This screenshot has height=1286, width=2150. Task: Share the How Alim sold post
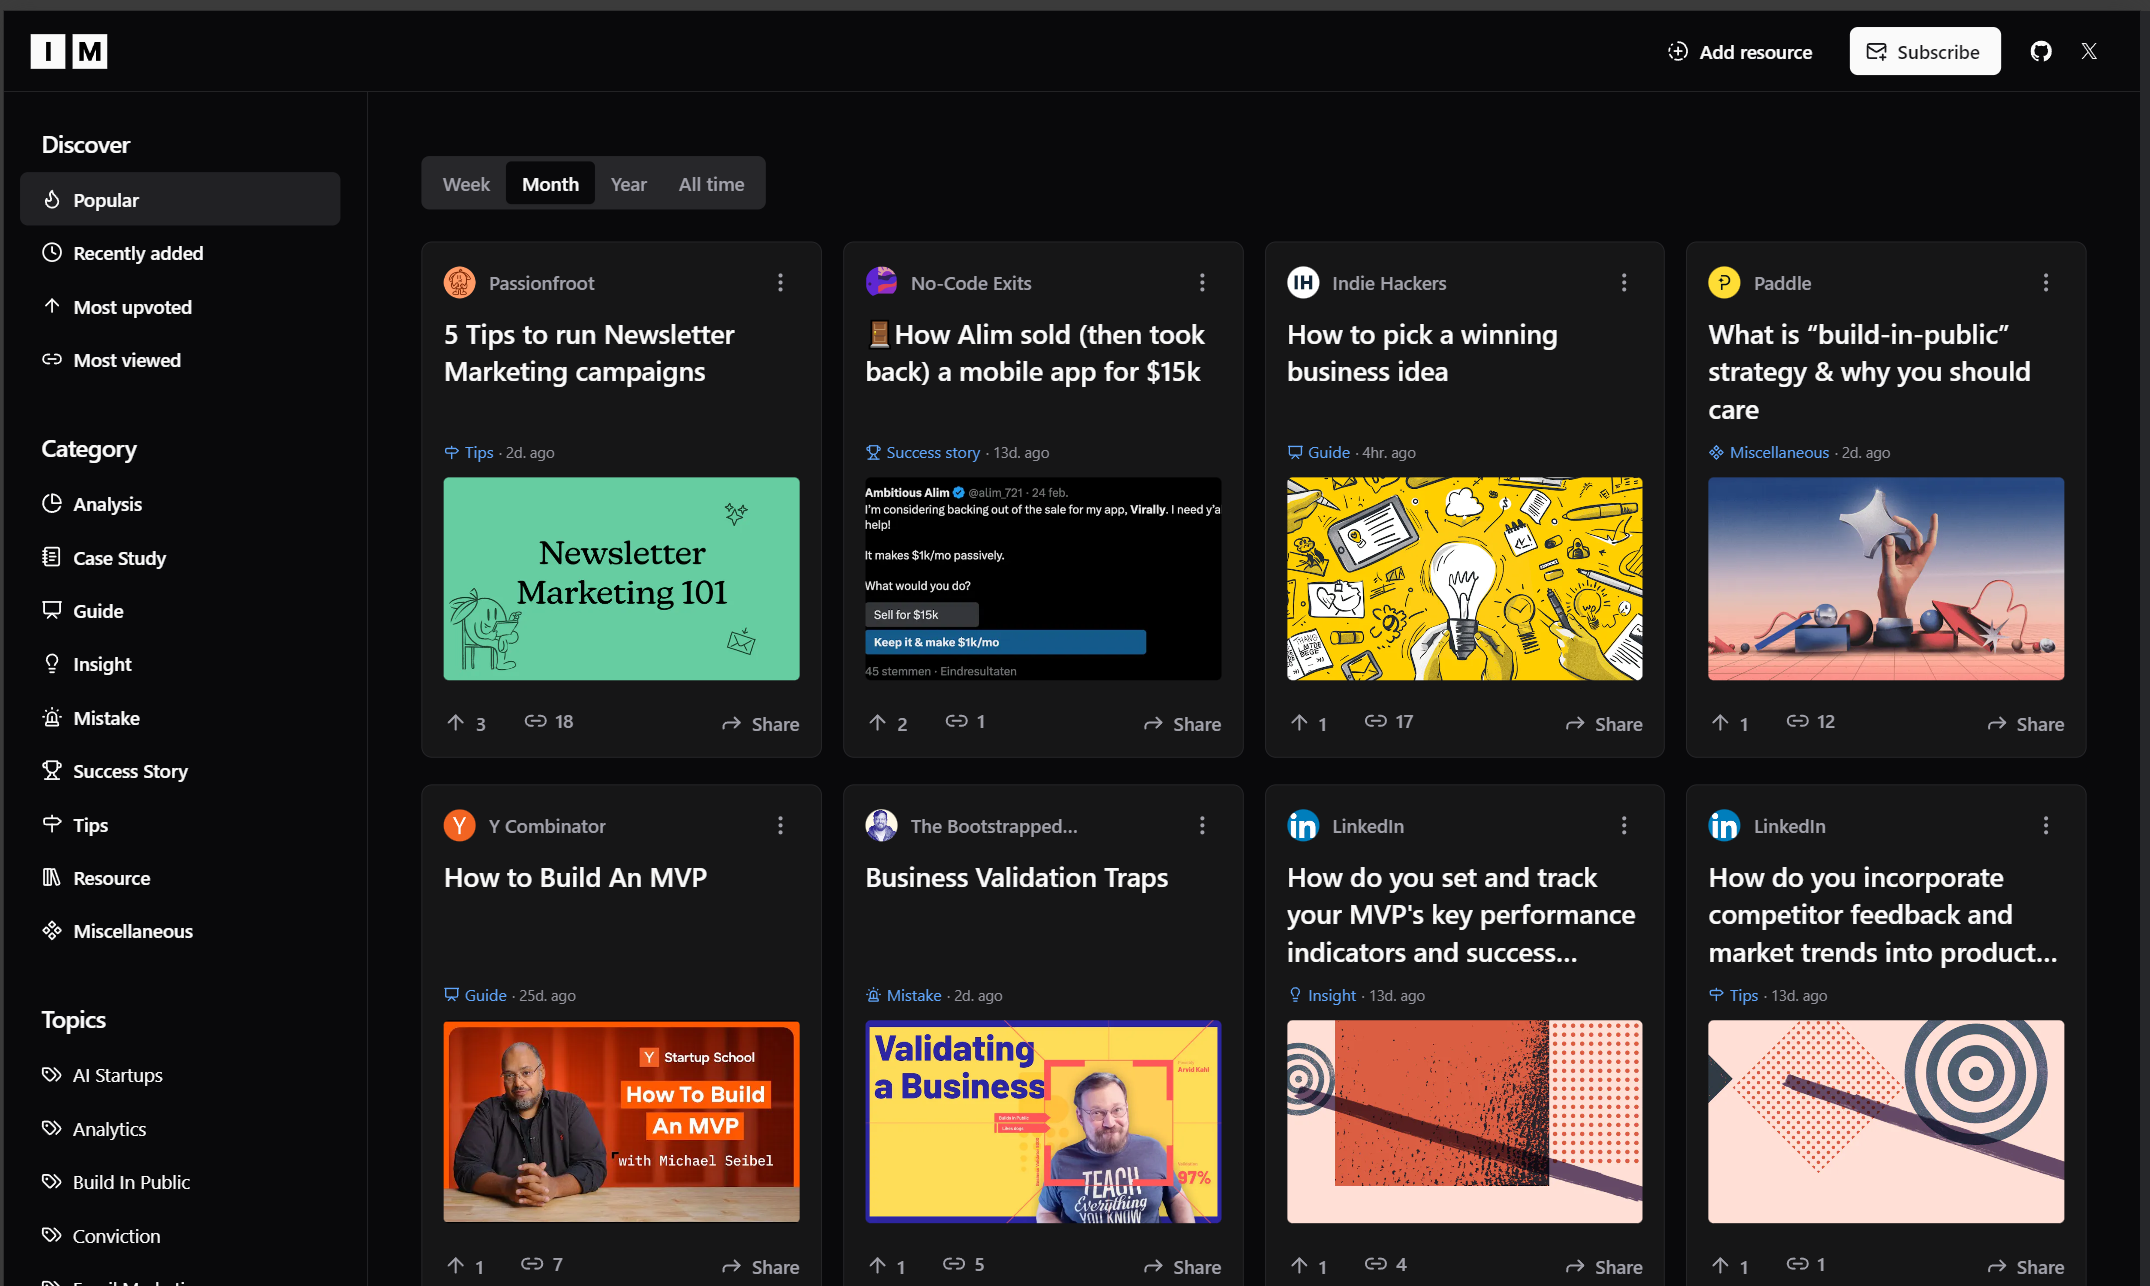click(x=1182, y=723)
